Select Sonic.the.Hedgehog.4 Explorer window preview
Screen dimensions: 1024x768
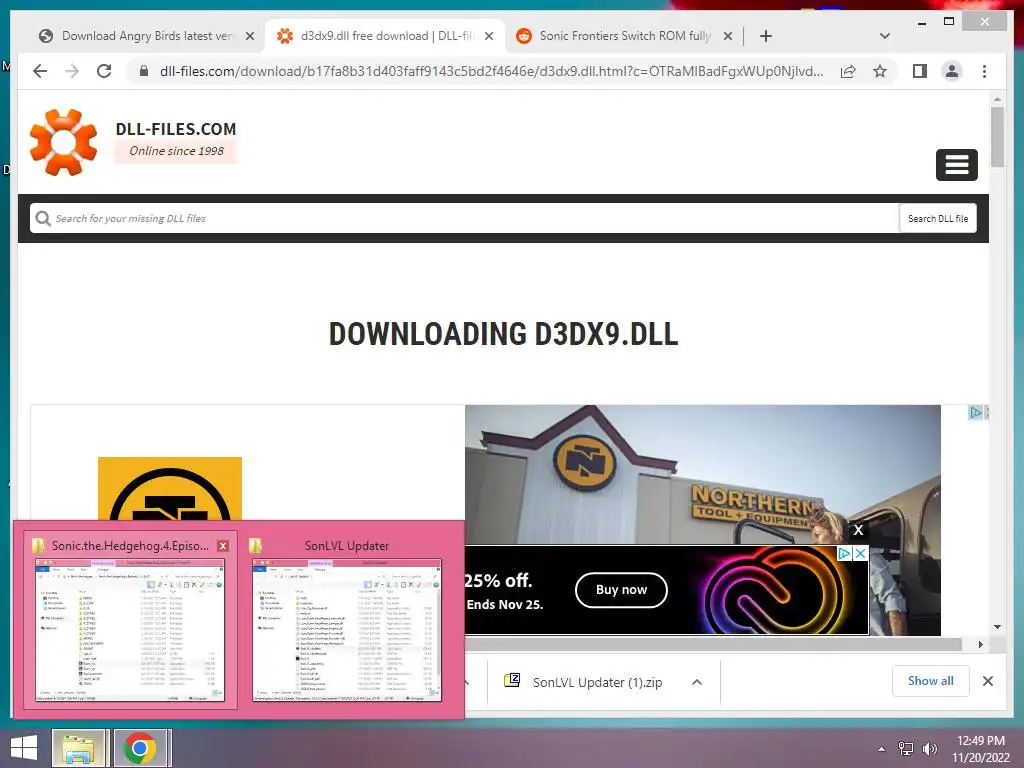(x=129, y=619)
